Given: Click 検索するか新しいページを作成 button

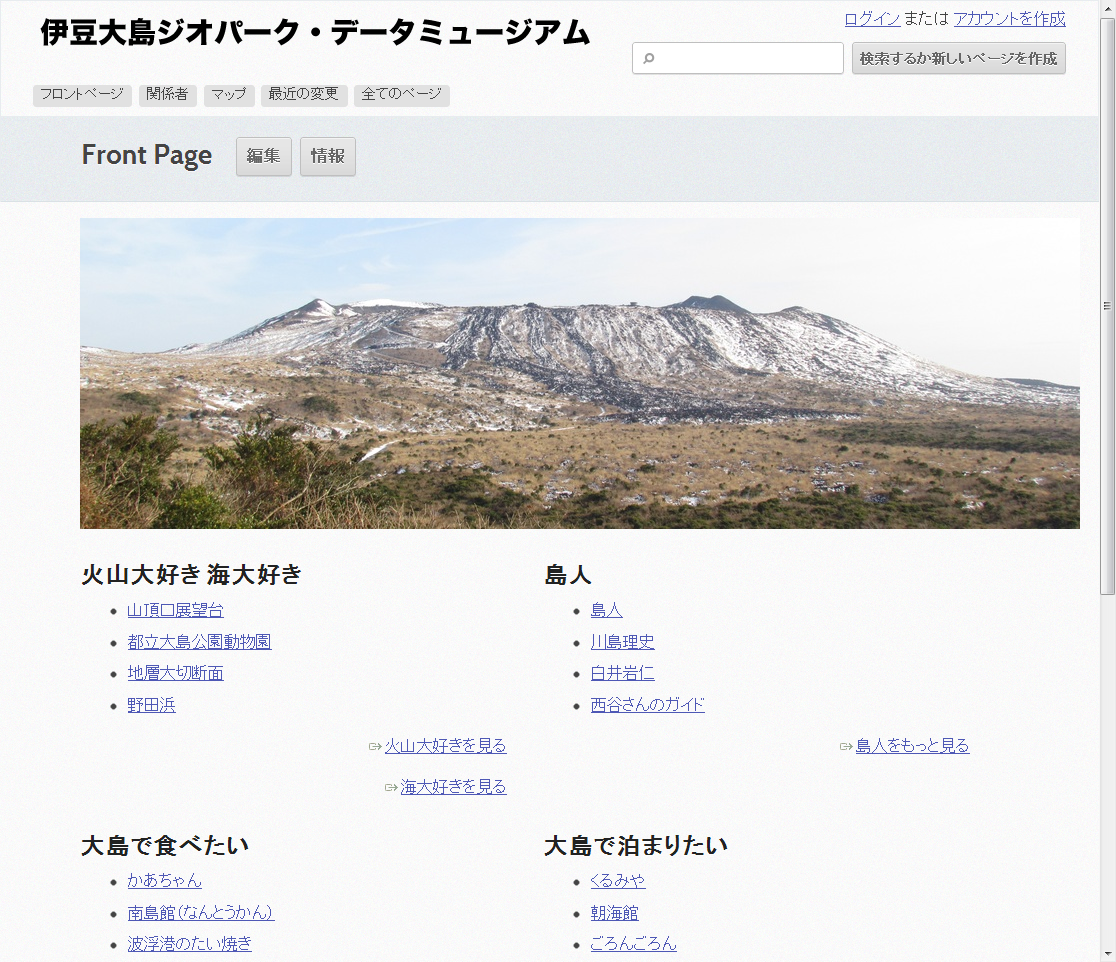Looking at the screenshot, I should click(959, 58).
